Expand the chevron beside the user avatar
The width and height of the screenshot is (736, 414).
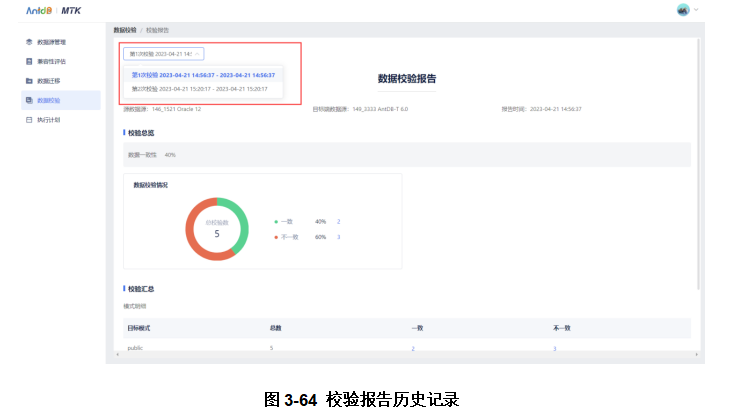click(x=696, y=9)
